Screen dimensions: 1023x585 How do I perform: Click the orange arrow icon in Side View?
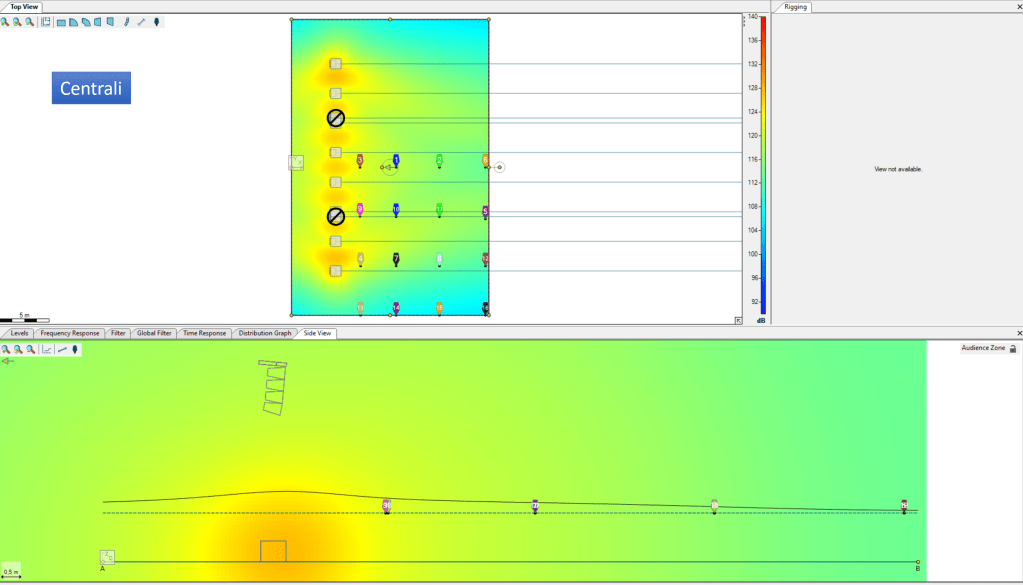click(x=8, y=361)
